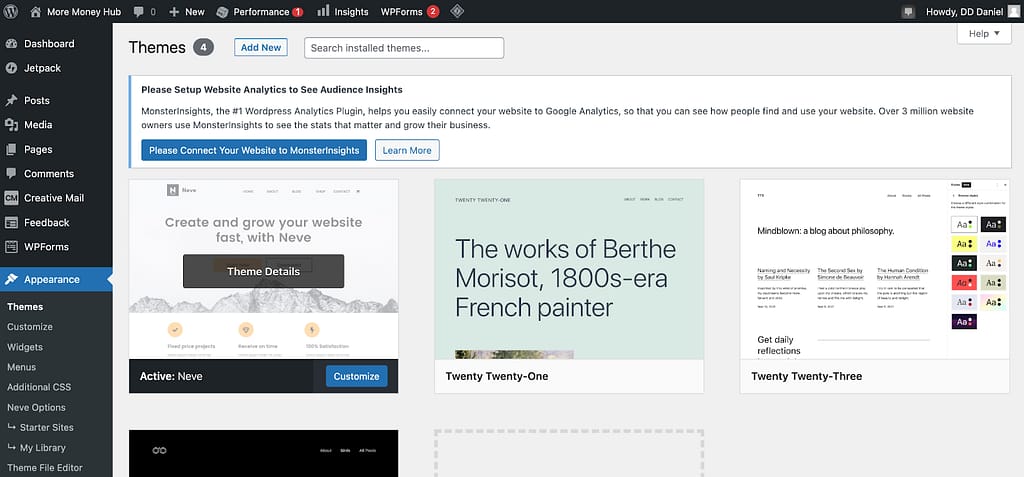
Task: Open Theme File Editor submenu item
Action: 44,467
